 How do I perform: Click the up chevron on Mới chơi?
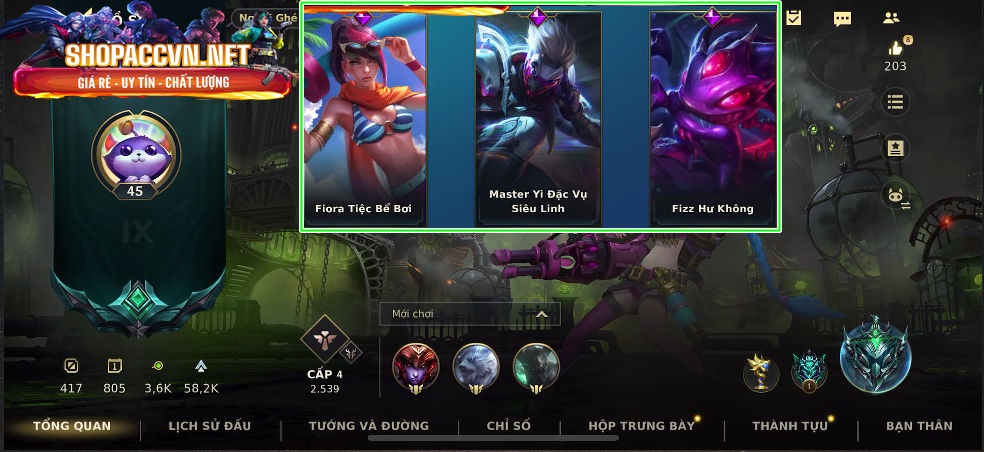(541, 314)
